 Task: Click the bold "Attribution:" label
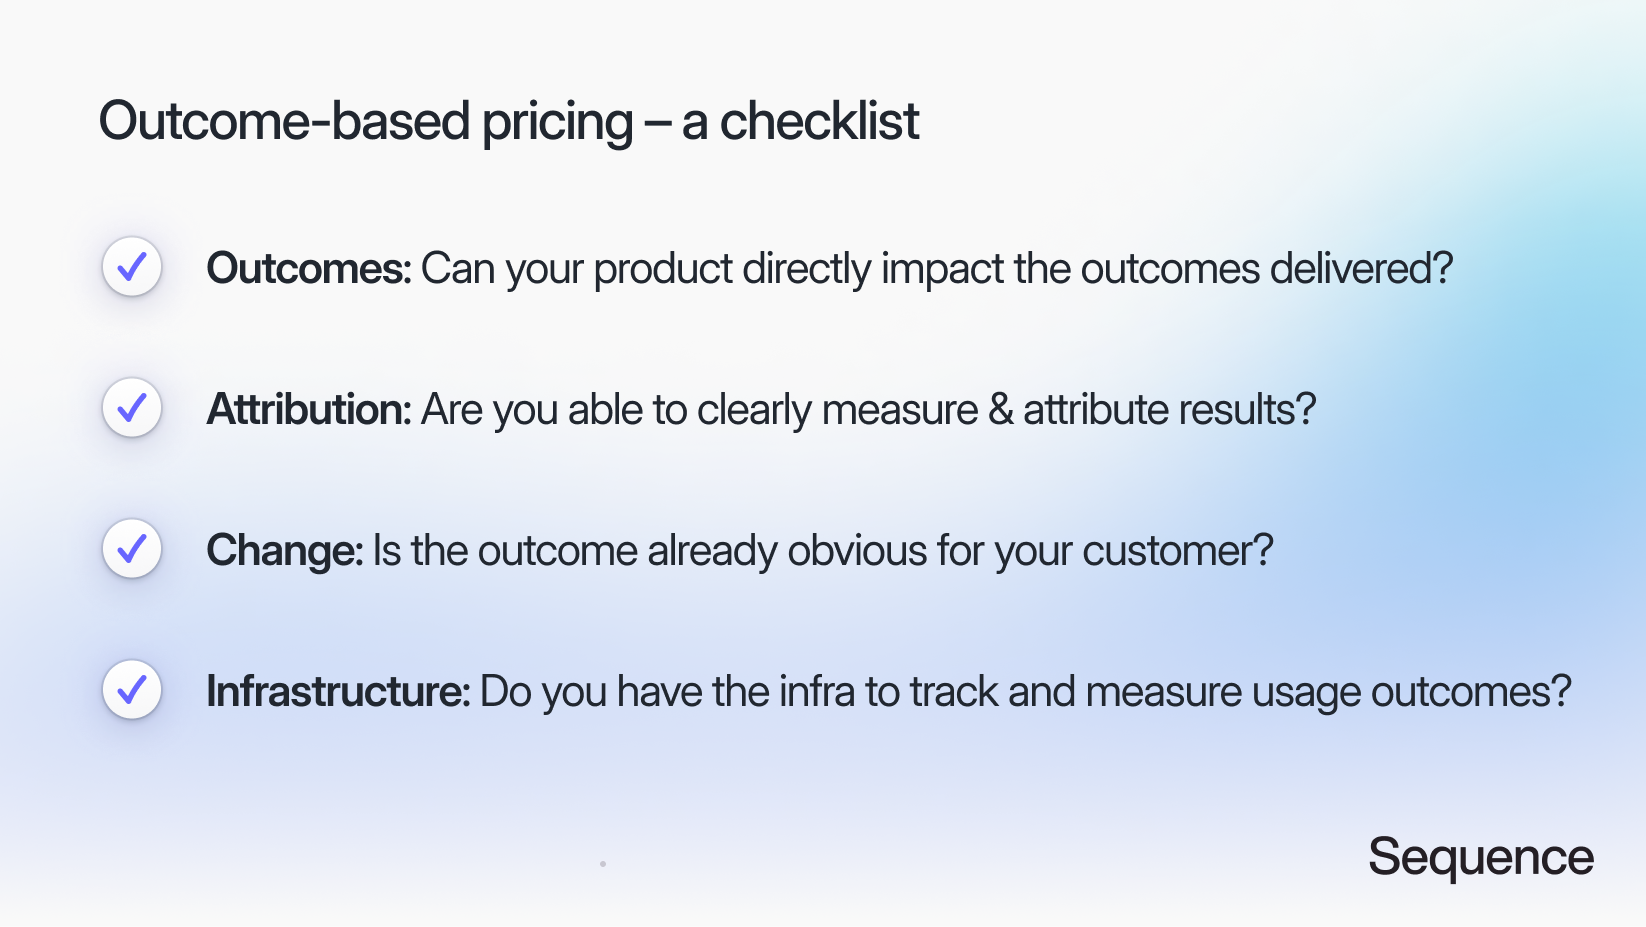coord(308,410)
